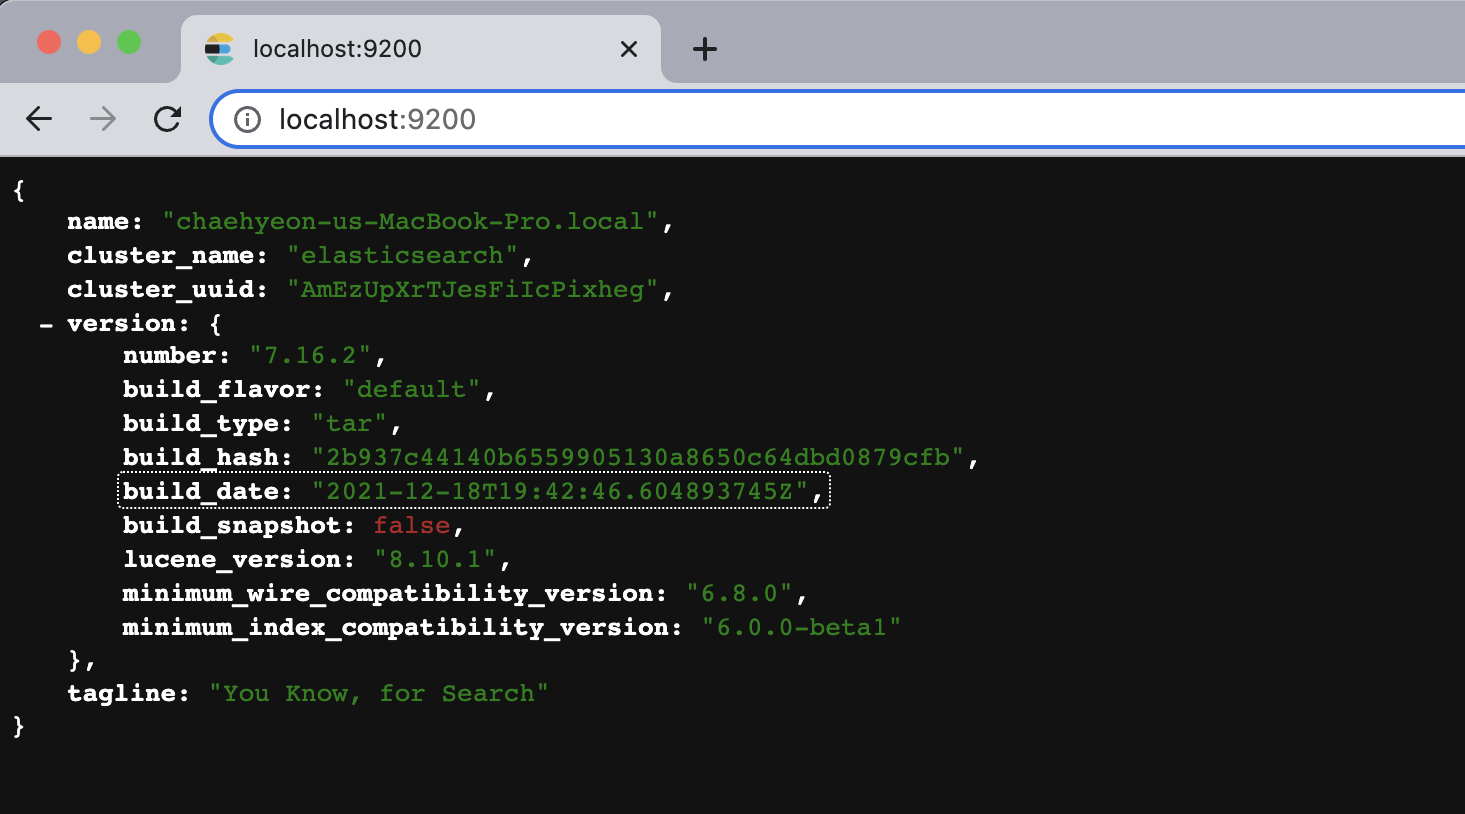Click the green full-screen window button
The height and width of the screenshot is (814, 1465).
pyautogui.click(x=128, y=41)
